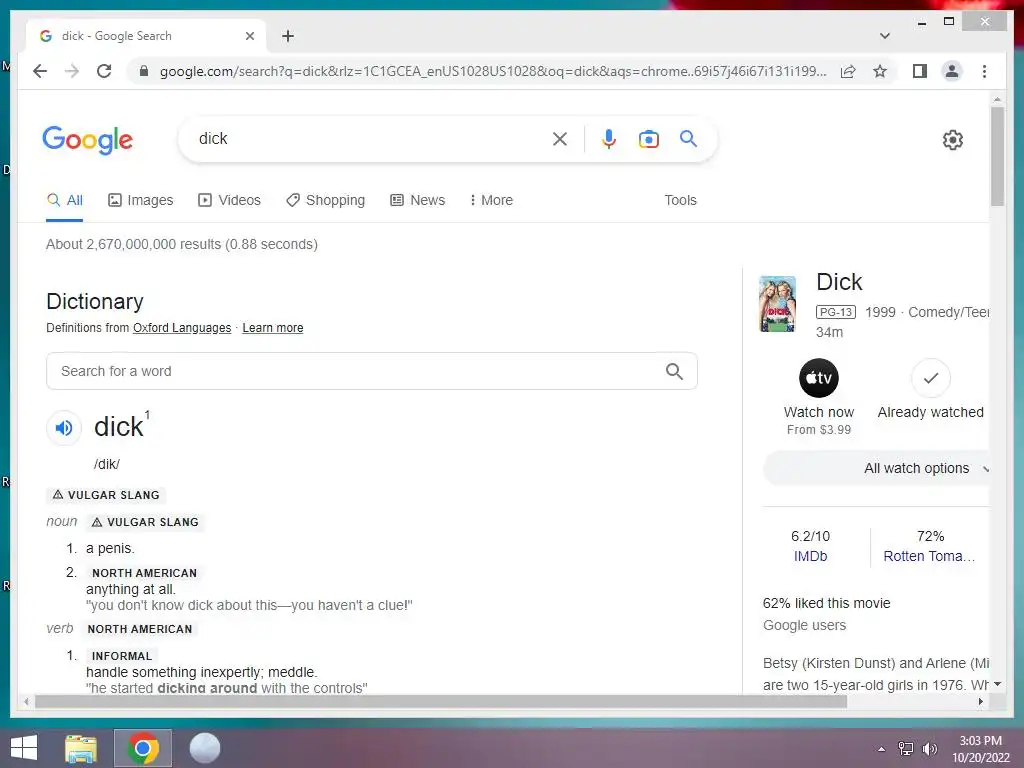Switch to the Shopping tab

(x=325, y=200)
